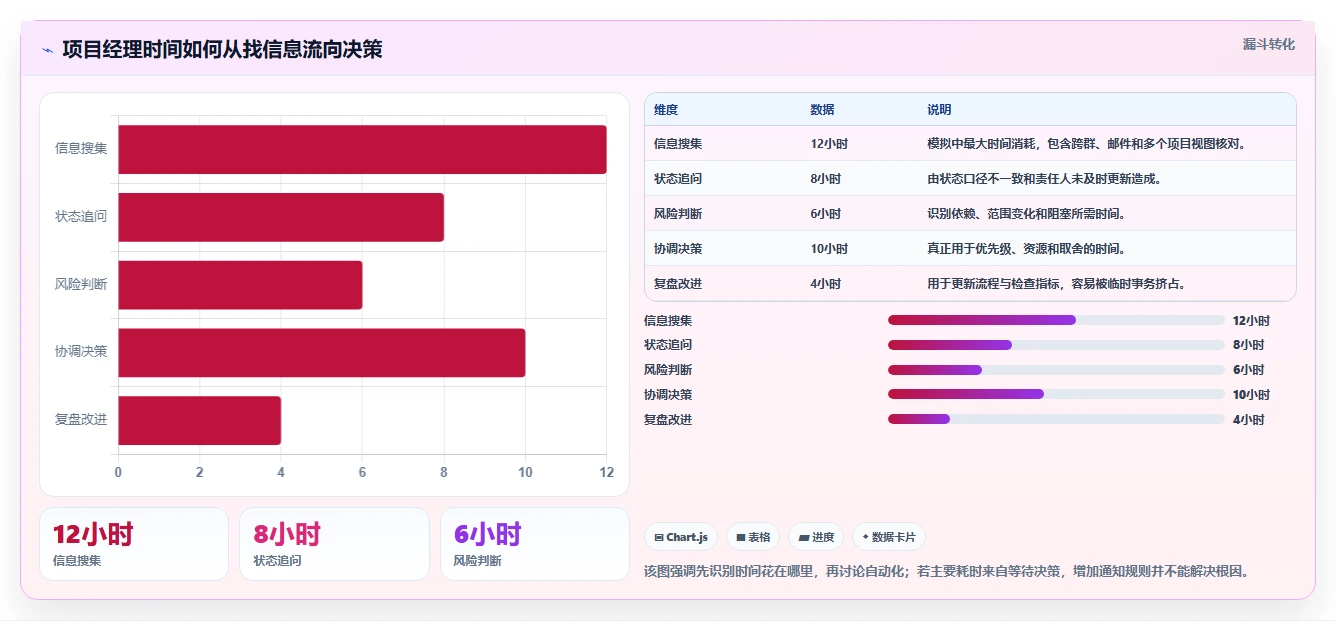Open the 6小时 风险判断 data card

coord(535,544)
